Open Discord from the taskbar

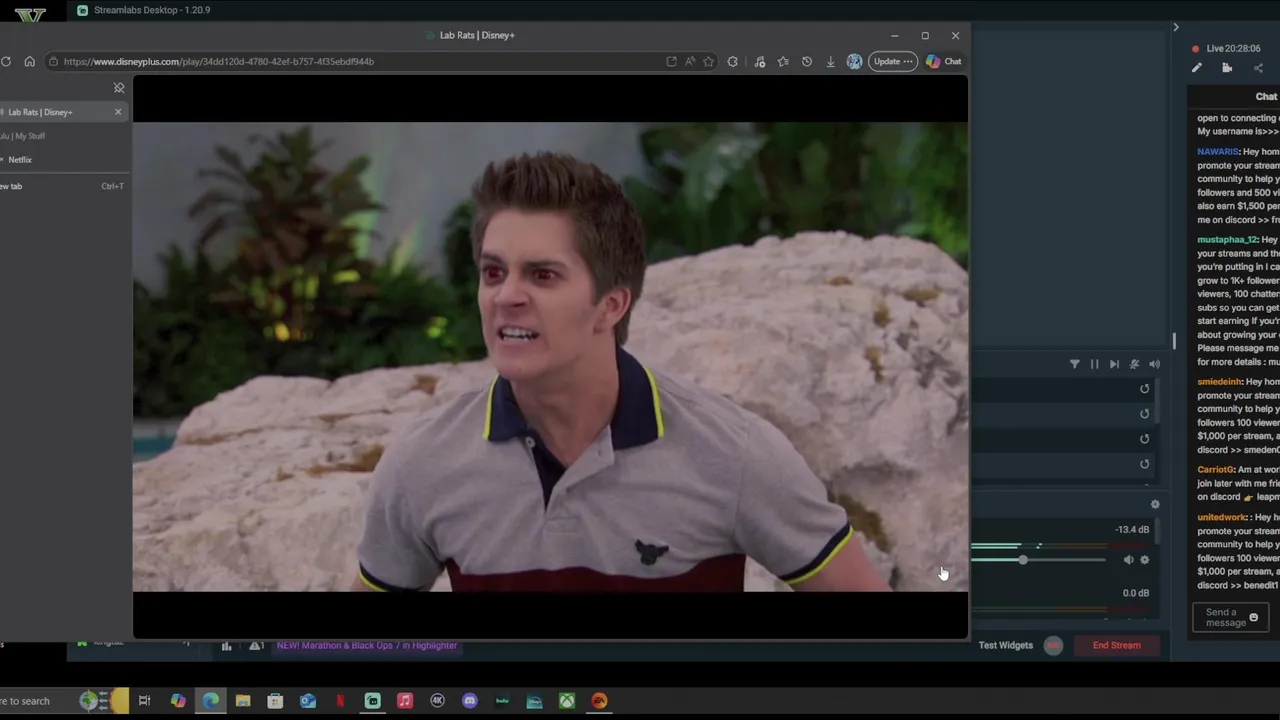point(470,701)
